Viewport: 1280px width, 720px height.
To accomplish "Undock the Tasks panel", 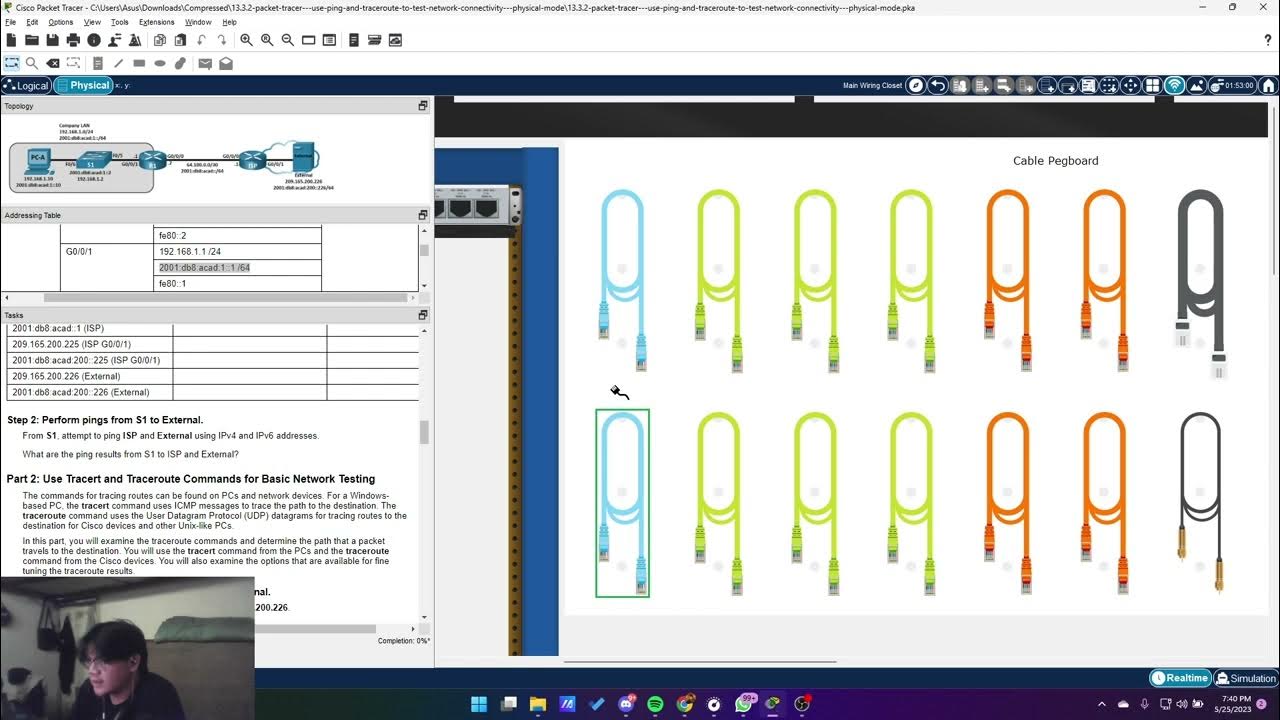I will (x=423, y=315).
